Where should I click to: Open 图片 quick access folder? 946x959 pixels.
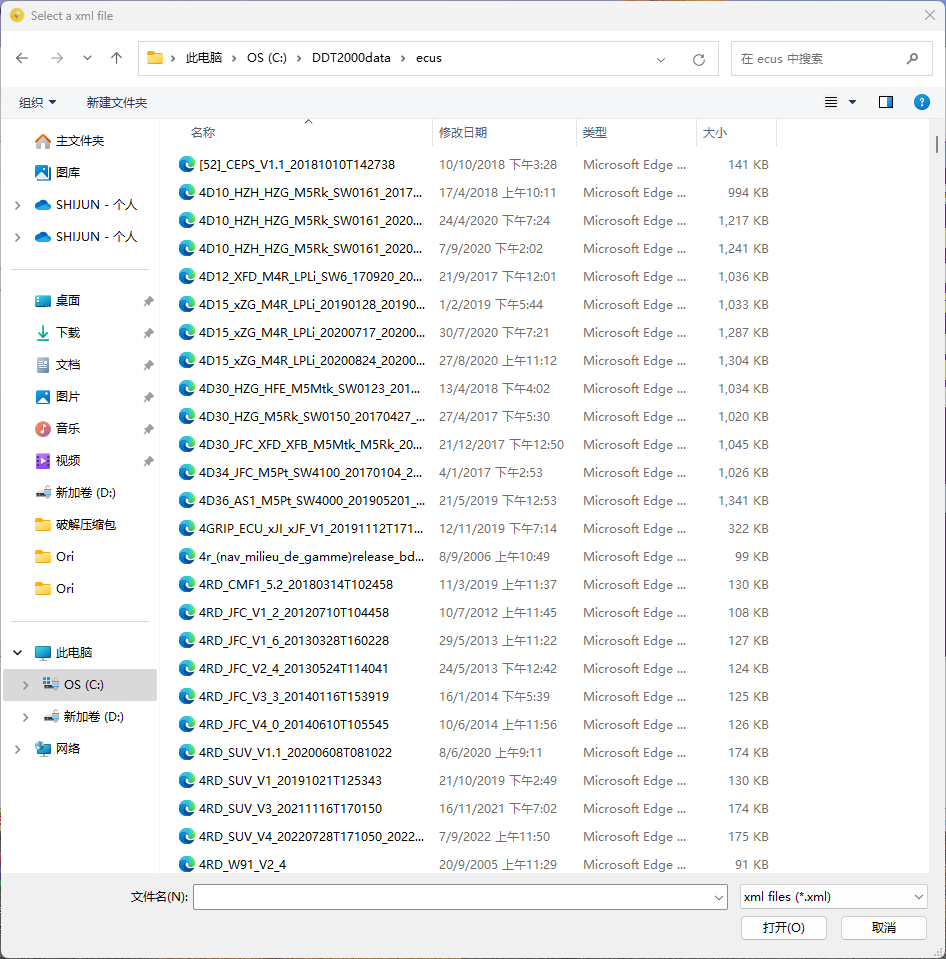tap(68, 396)
